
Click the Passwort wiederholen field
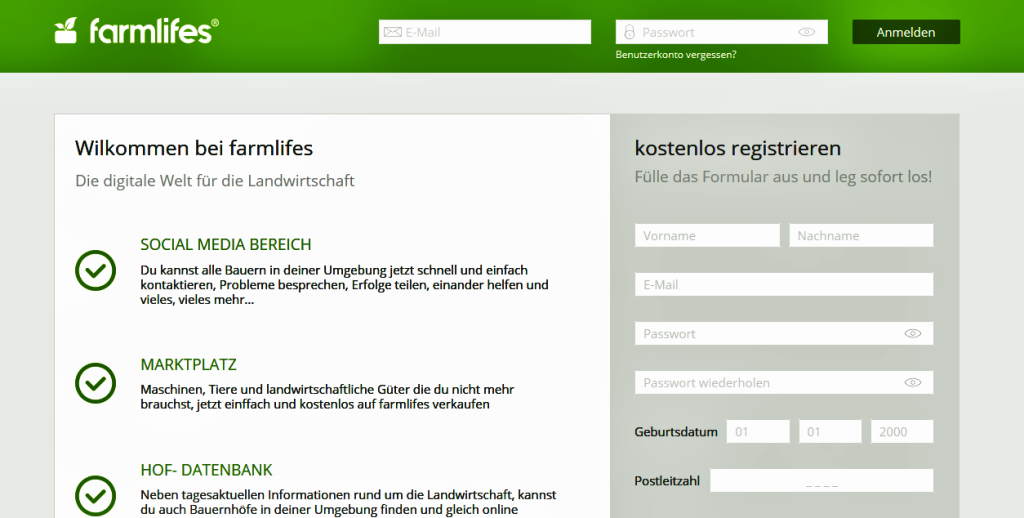coord(784,383)
